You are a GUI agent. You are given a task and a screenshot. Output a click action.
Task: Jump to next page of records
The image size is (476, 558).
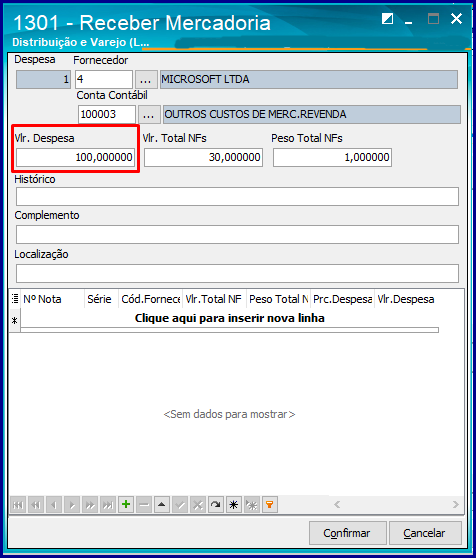click(x=90, y=504)
